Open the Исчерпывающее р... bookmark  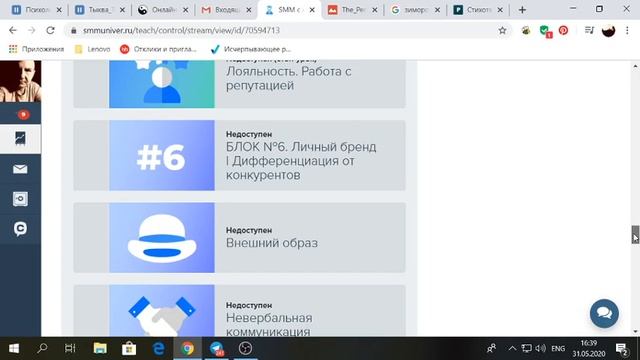(x=251, y=49)
